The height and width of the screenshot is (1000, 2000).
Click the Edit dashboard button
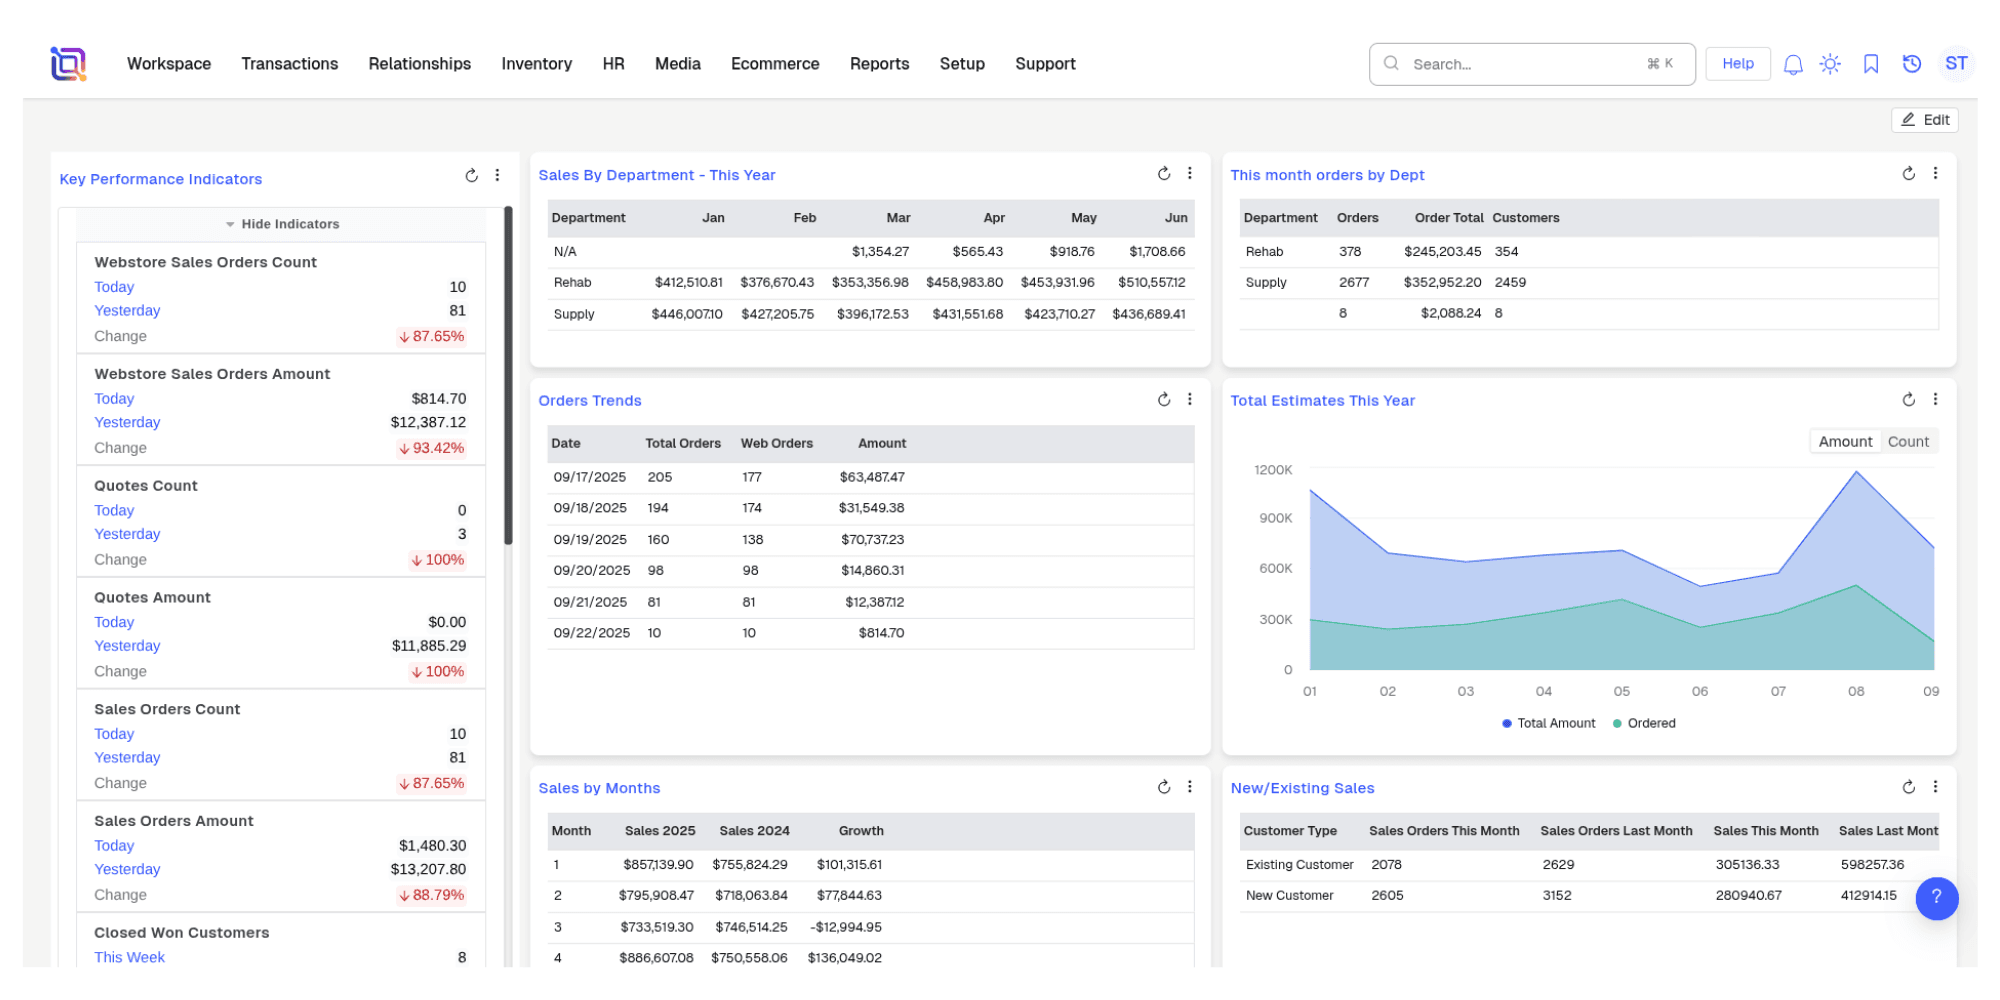pyautogui.click(x=1925, y=120)
